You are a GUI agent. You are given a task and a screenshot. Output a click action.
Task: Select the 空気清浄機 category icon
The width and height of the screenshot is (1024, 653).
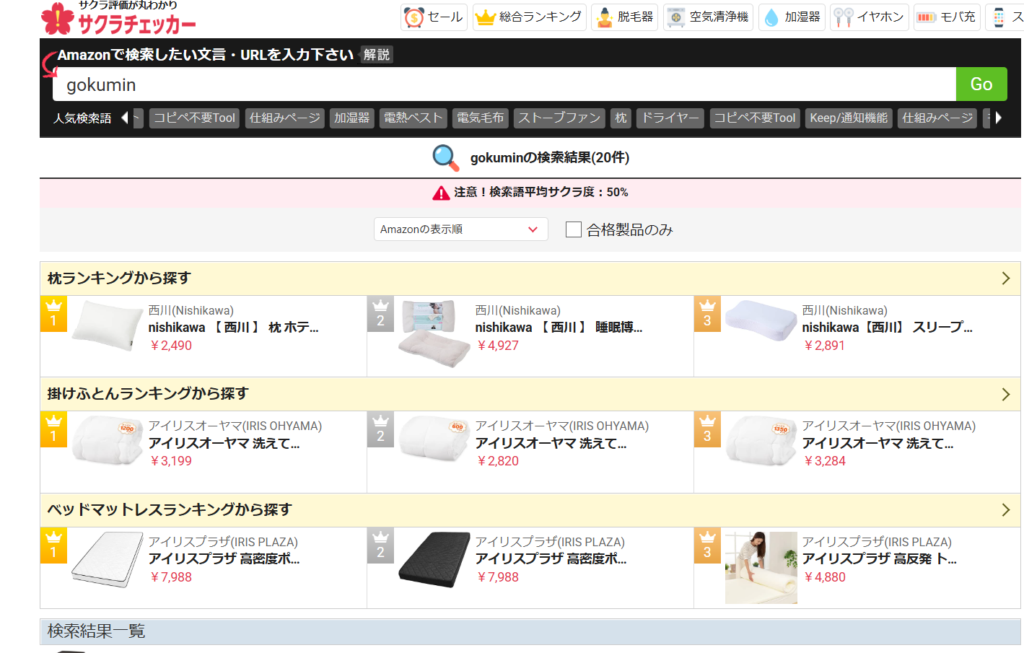(707, 17)
